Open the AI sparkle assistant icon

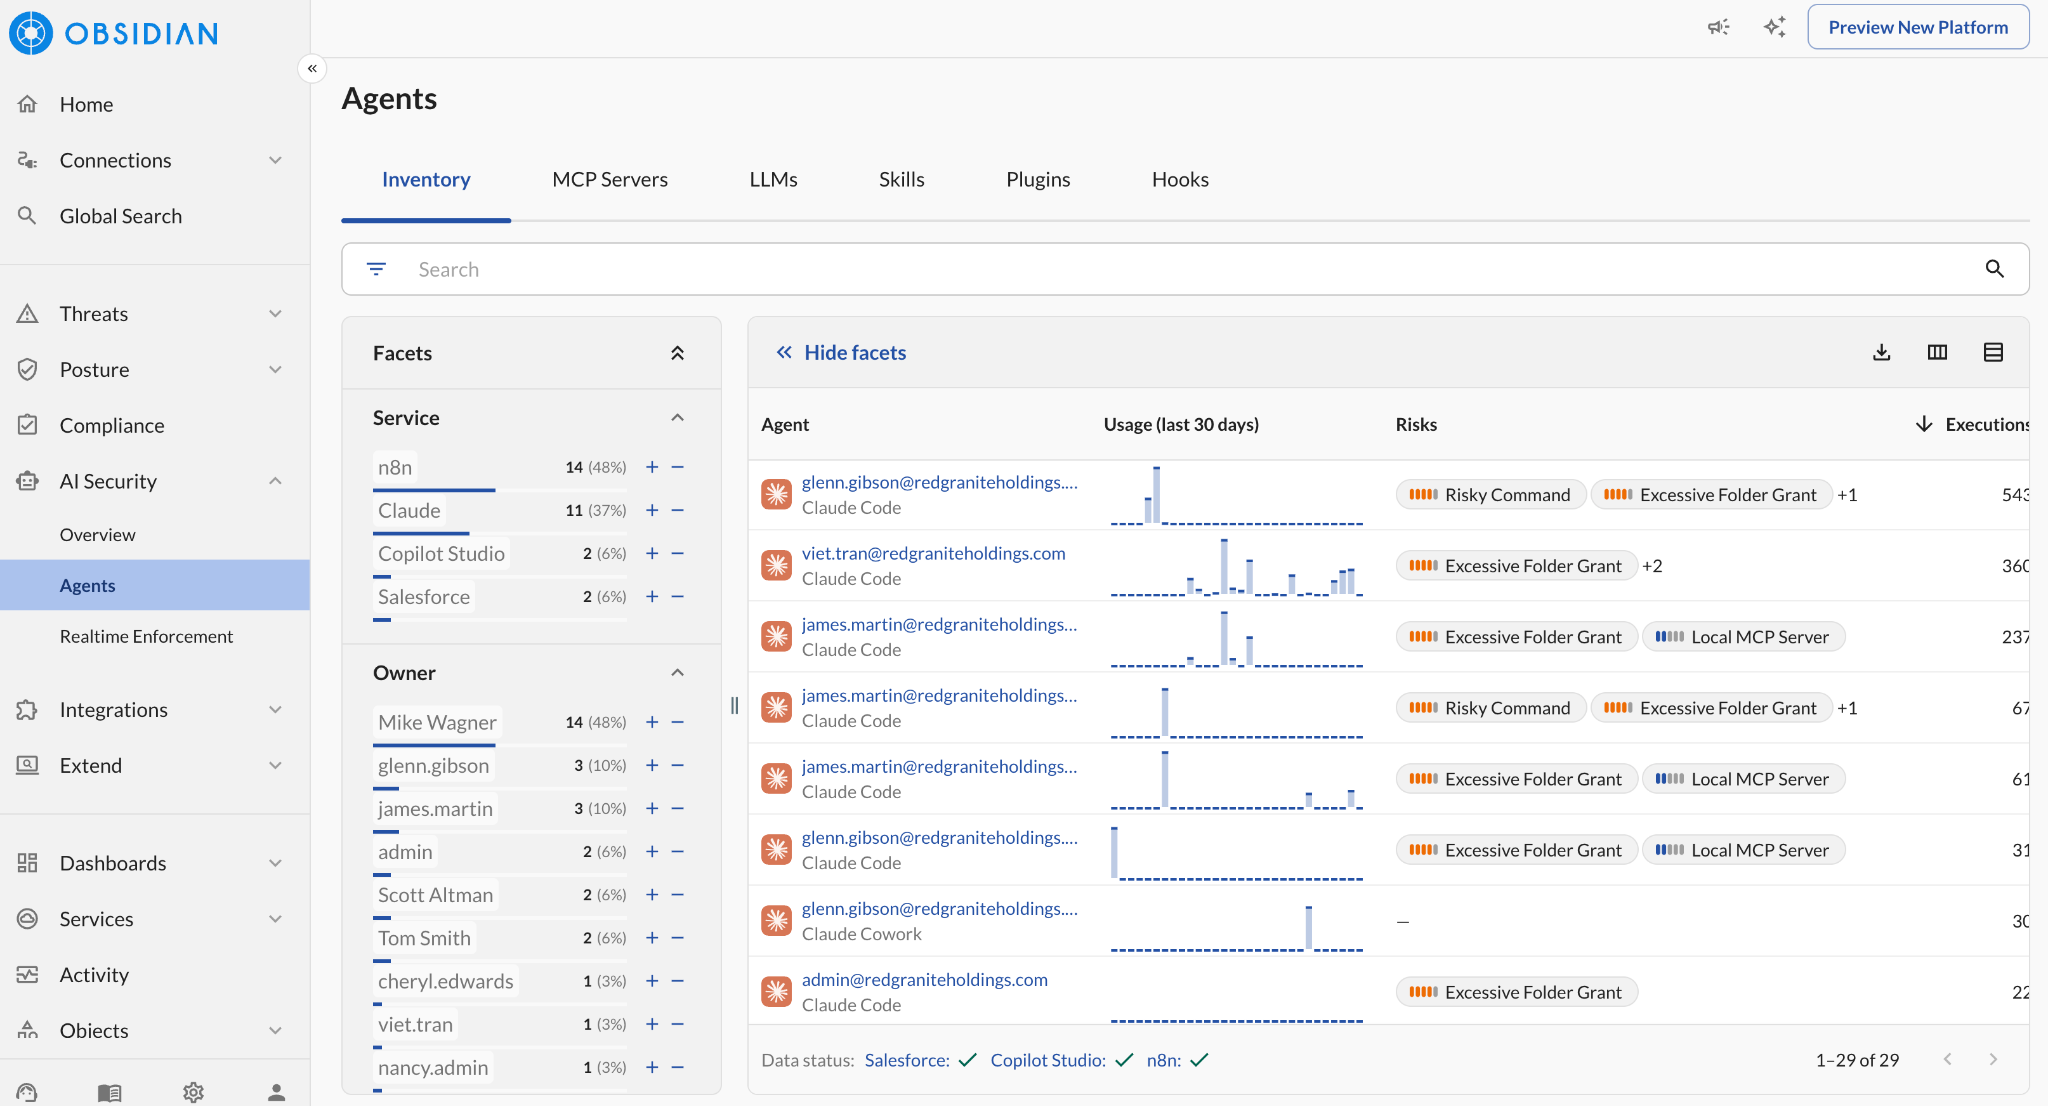tap(1774, 27)
